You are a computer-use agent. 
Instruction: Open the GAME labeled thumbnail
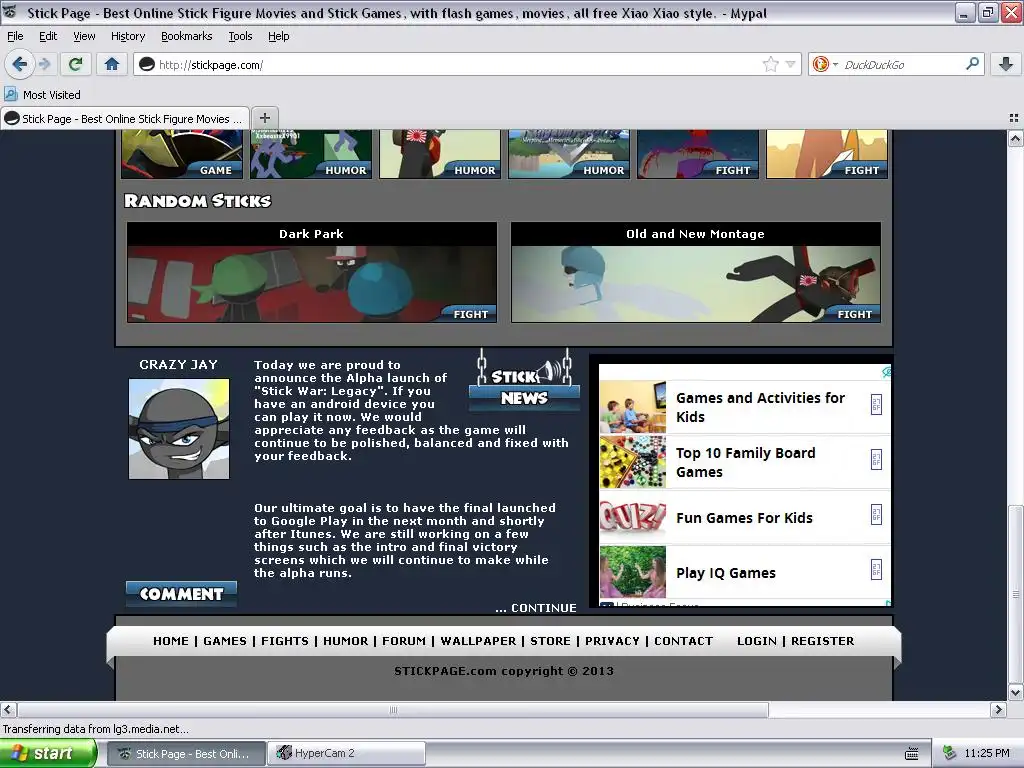pos(182,154)
